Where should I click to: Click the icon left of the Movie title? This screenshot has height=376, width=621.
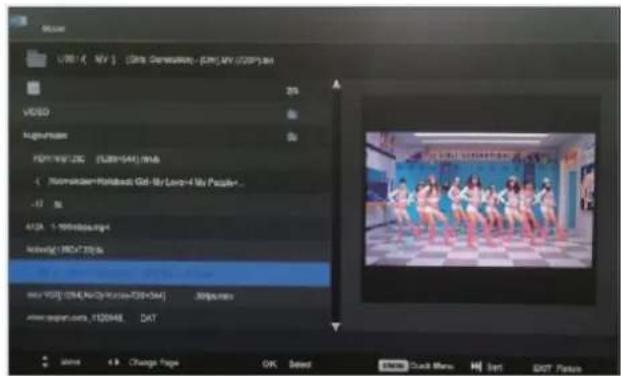click(x=18, y=22)
